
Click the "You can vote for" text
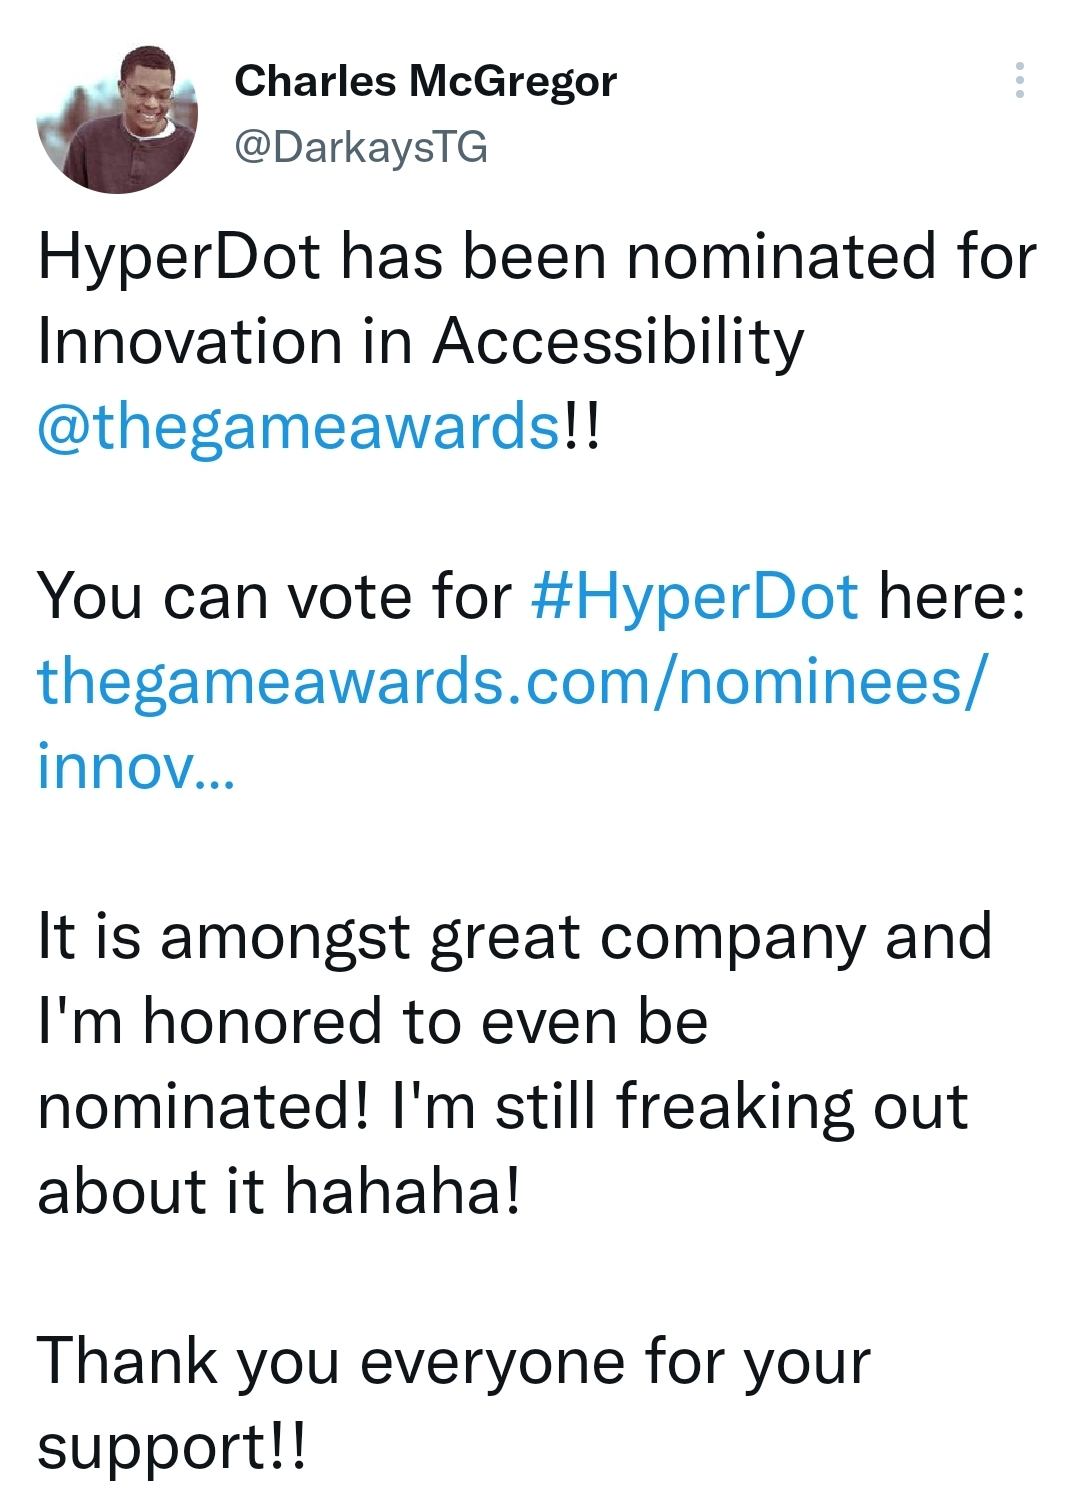tap(274, 597)
